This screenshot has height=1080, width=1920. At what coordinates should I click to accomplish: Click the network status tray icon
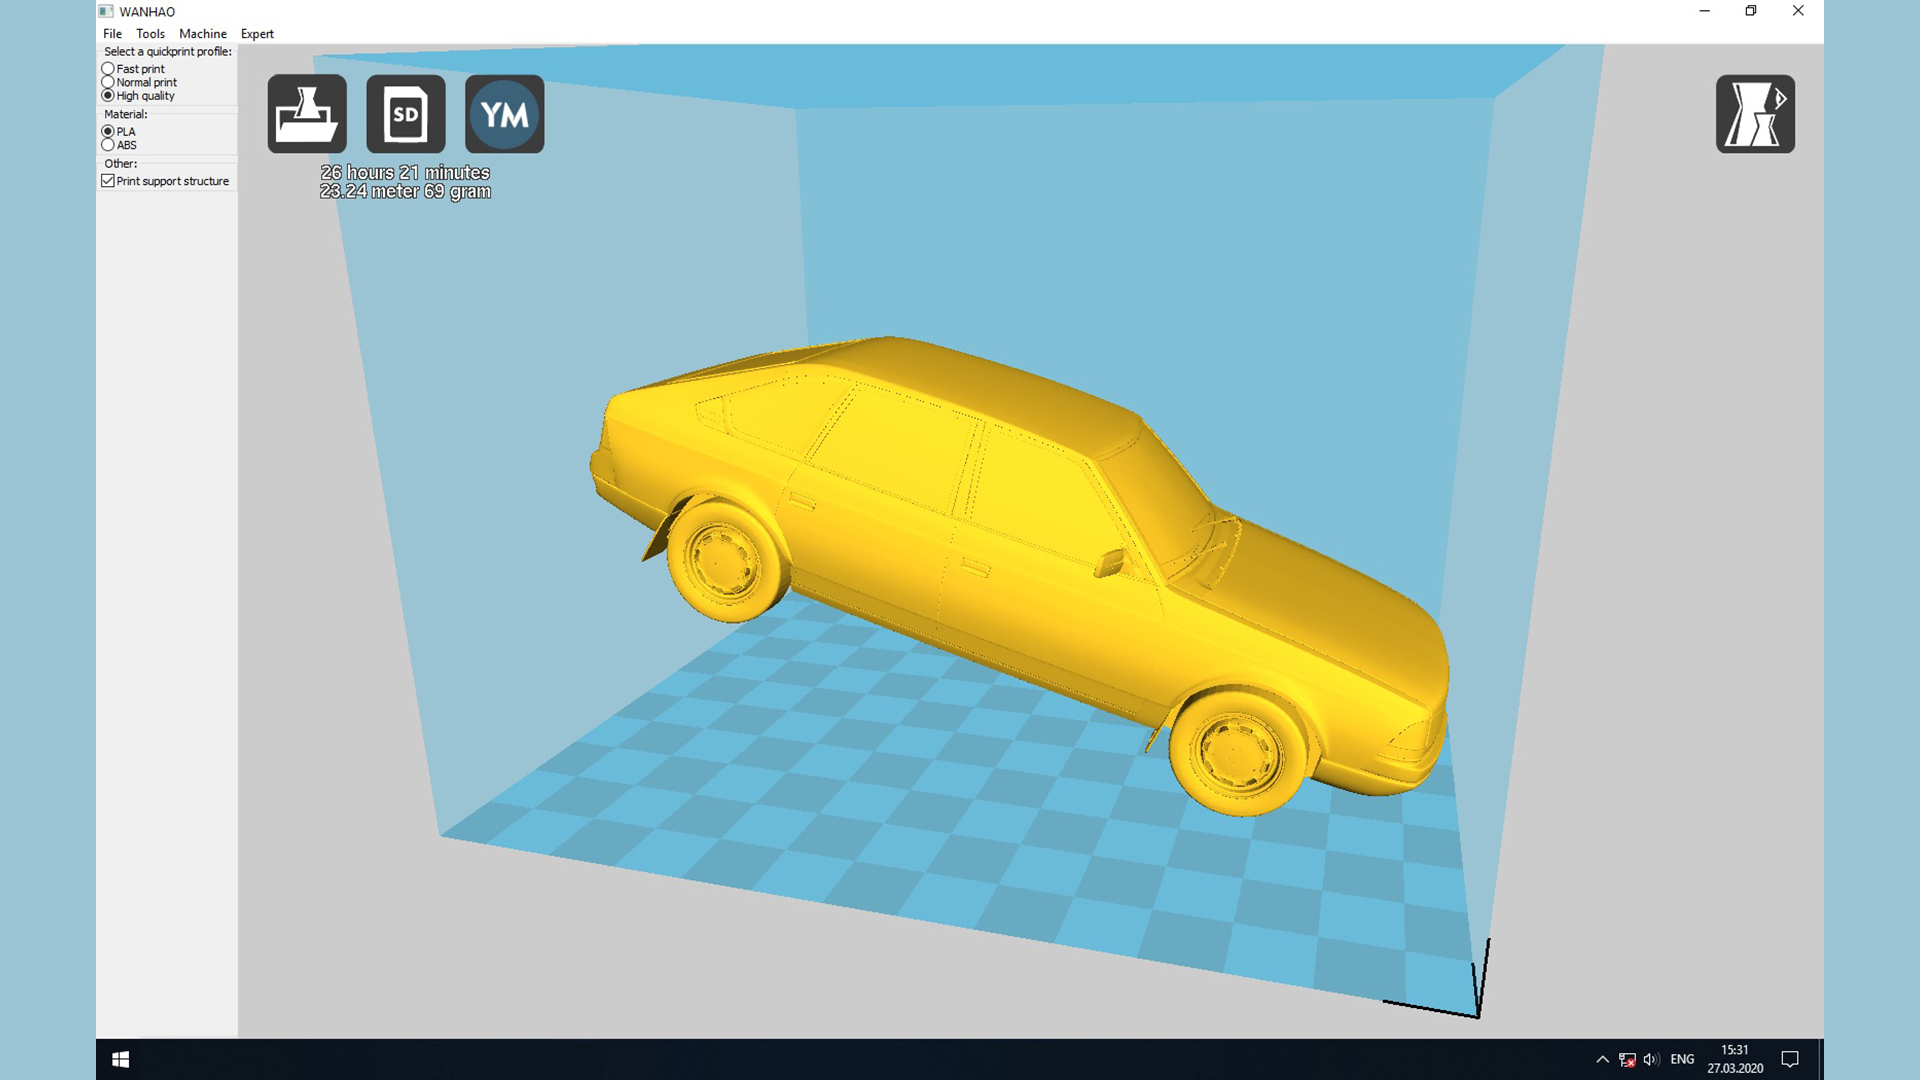(x=1627, y=1059)
